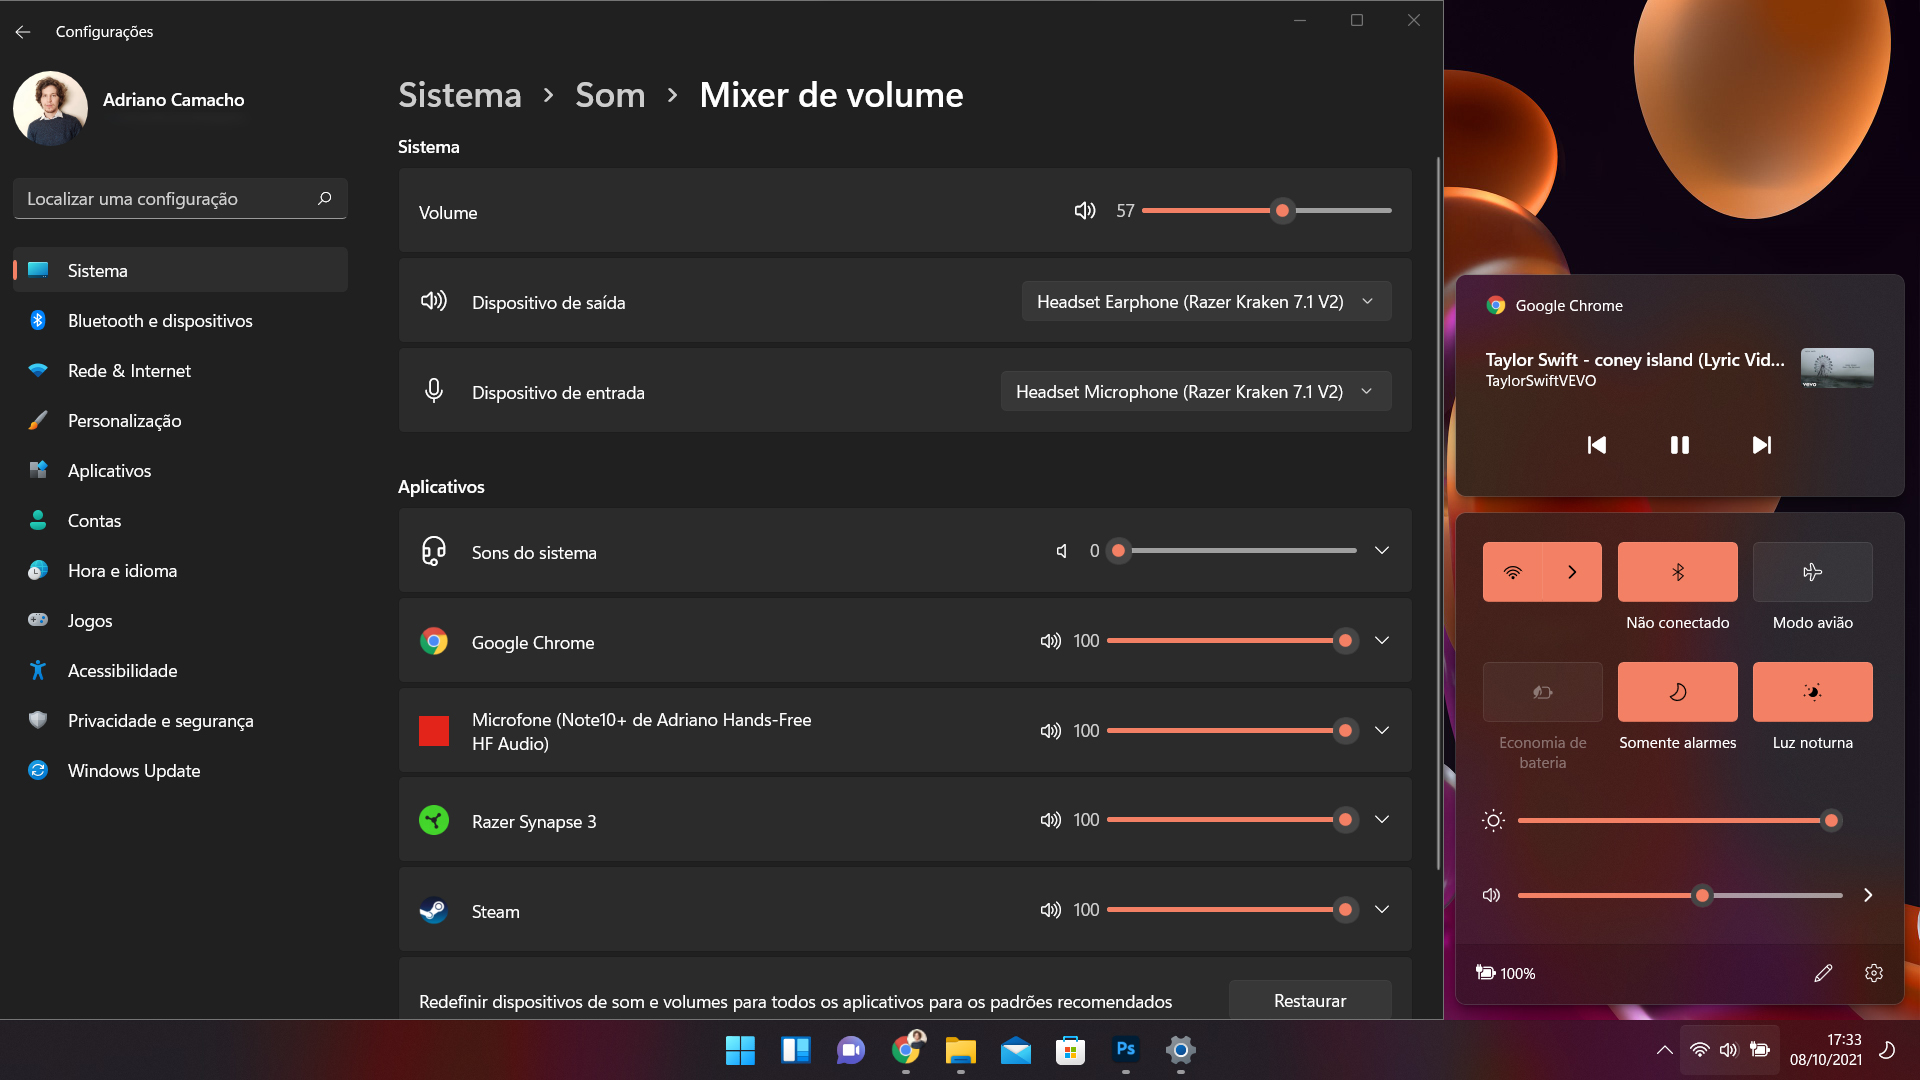Click the Razer Synapse 3 icon

434,820
